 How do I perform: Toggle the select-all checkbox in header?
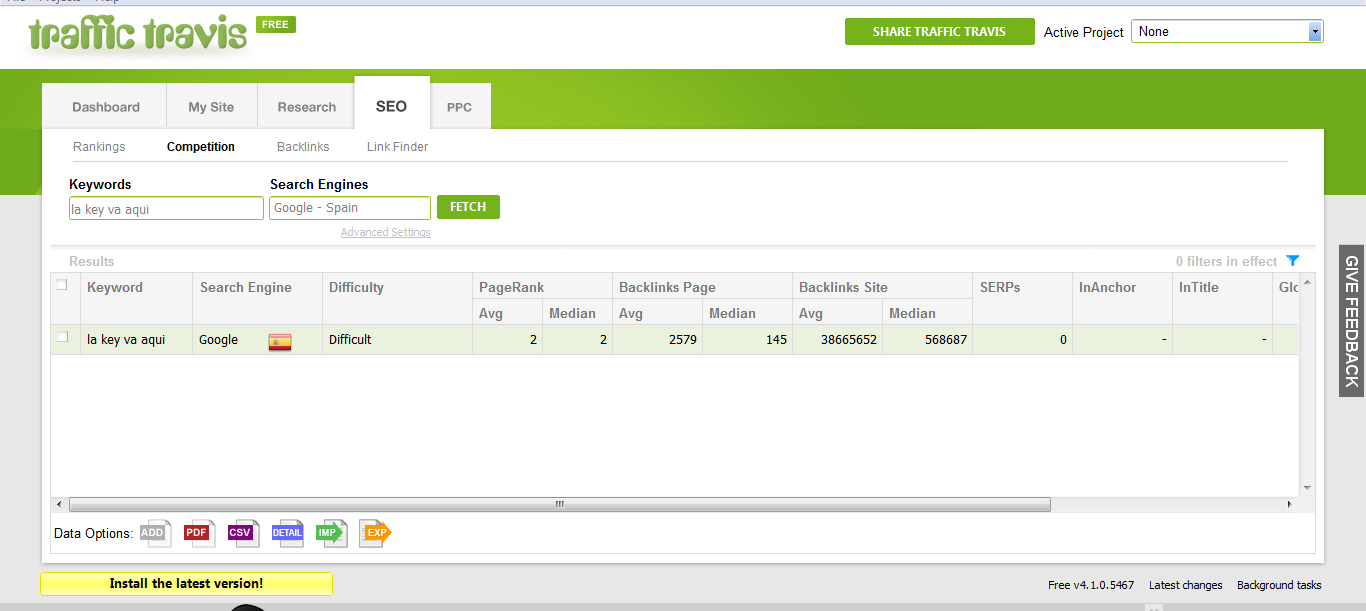pos(62,285)
